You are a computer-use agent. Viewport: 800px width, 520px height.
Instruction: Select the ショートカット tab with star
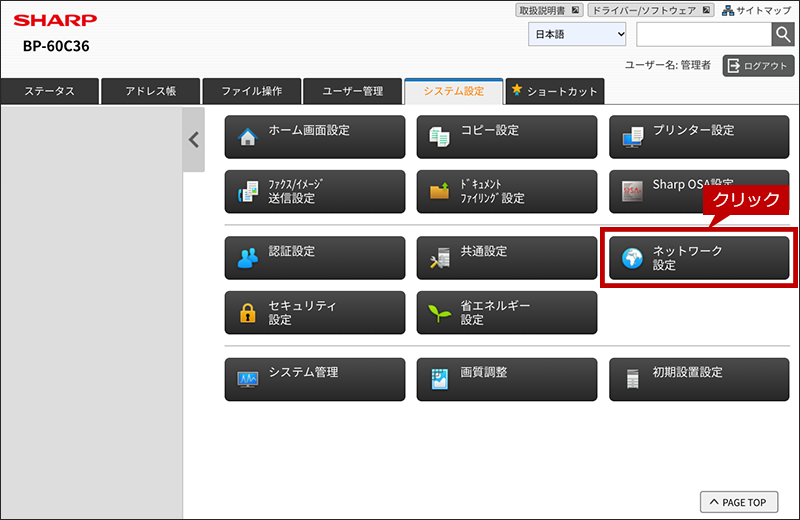(555, 91)
